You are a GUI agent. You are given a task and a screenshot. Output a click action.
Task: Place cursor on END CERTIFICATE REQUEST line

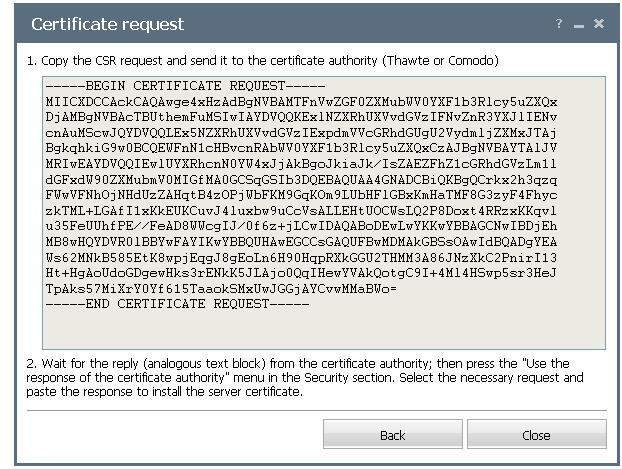[x=177, y=304]
